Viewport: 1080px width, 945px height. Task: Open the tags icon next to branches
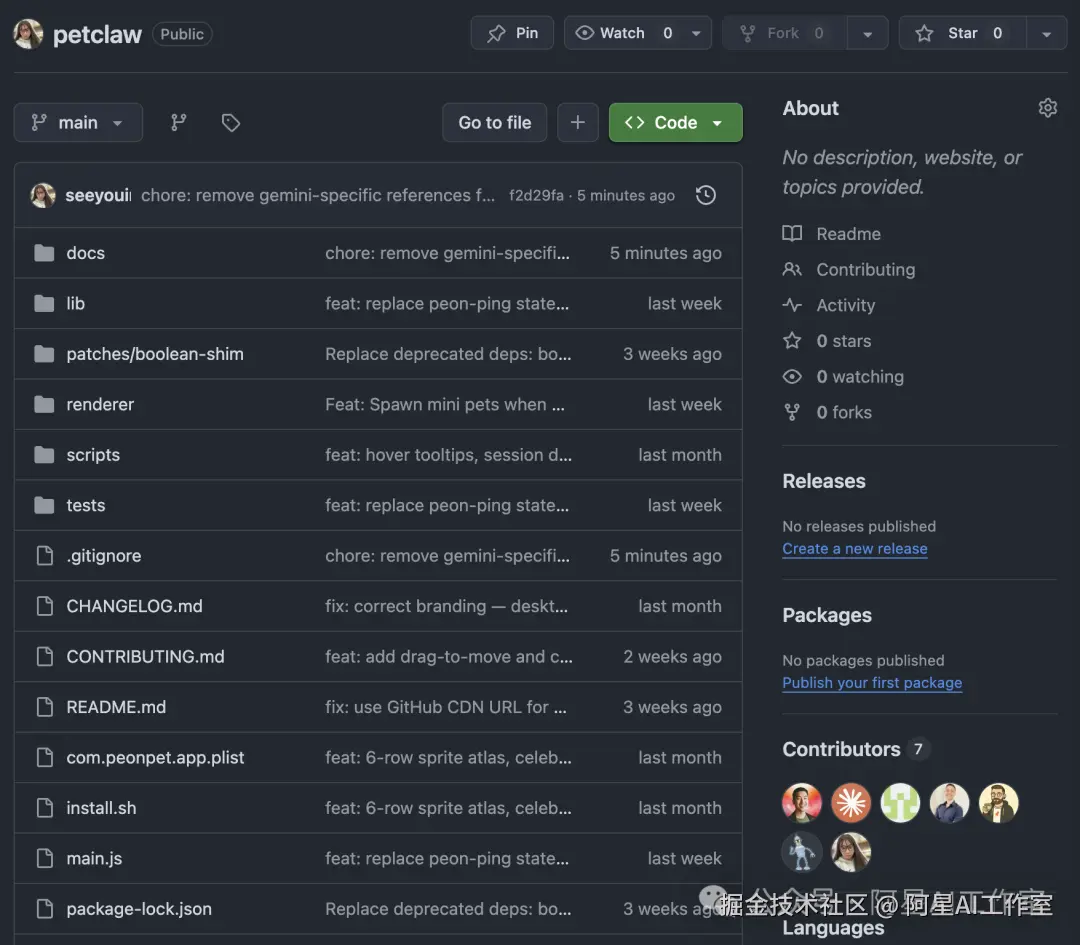(231, 123)
